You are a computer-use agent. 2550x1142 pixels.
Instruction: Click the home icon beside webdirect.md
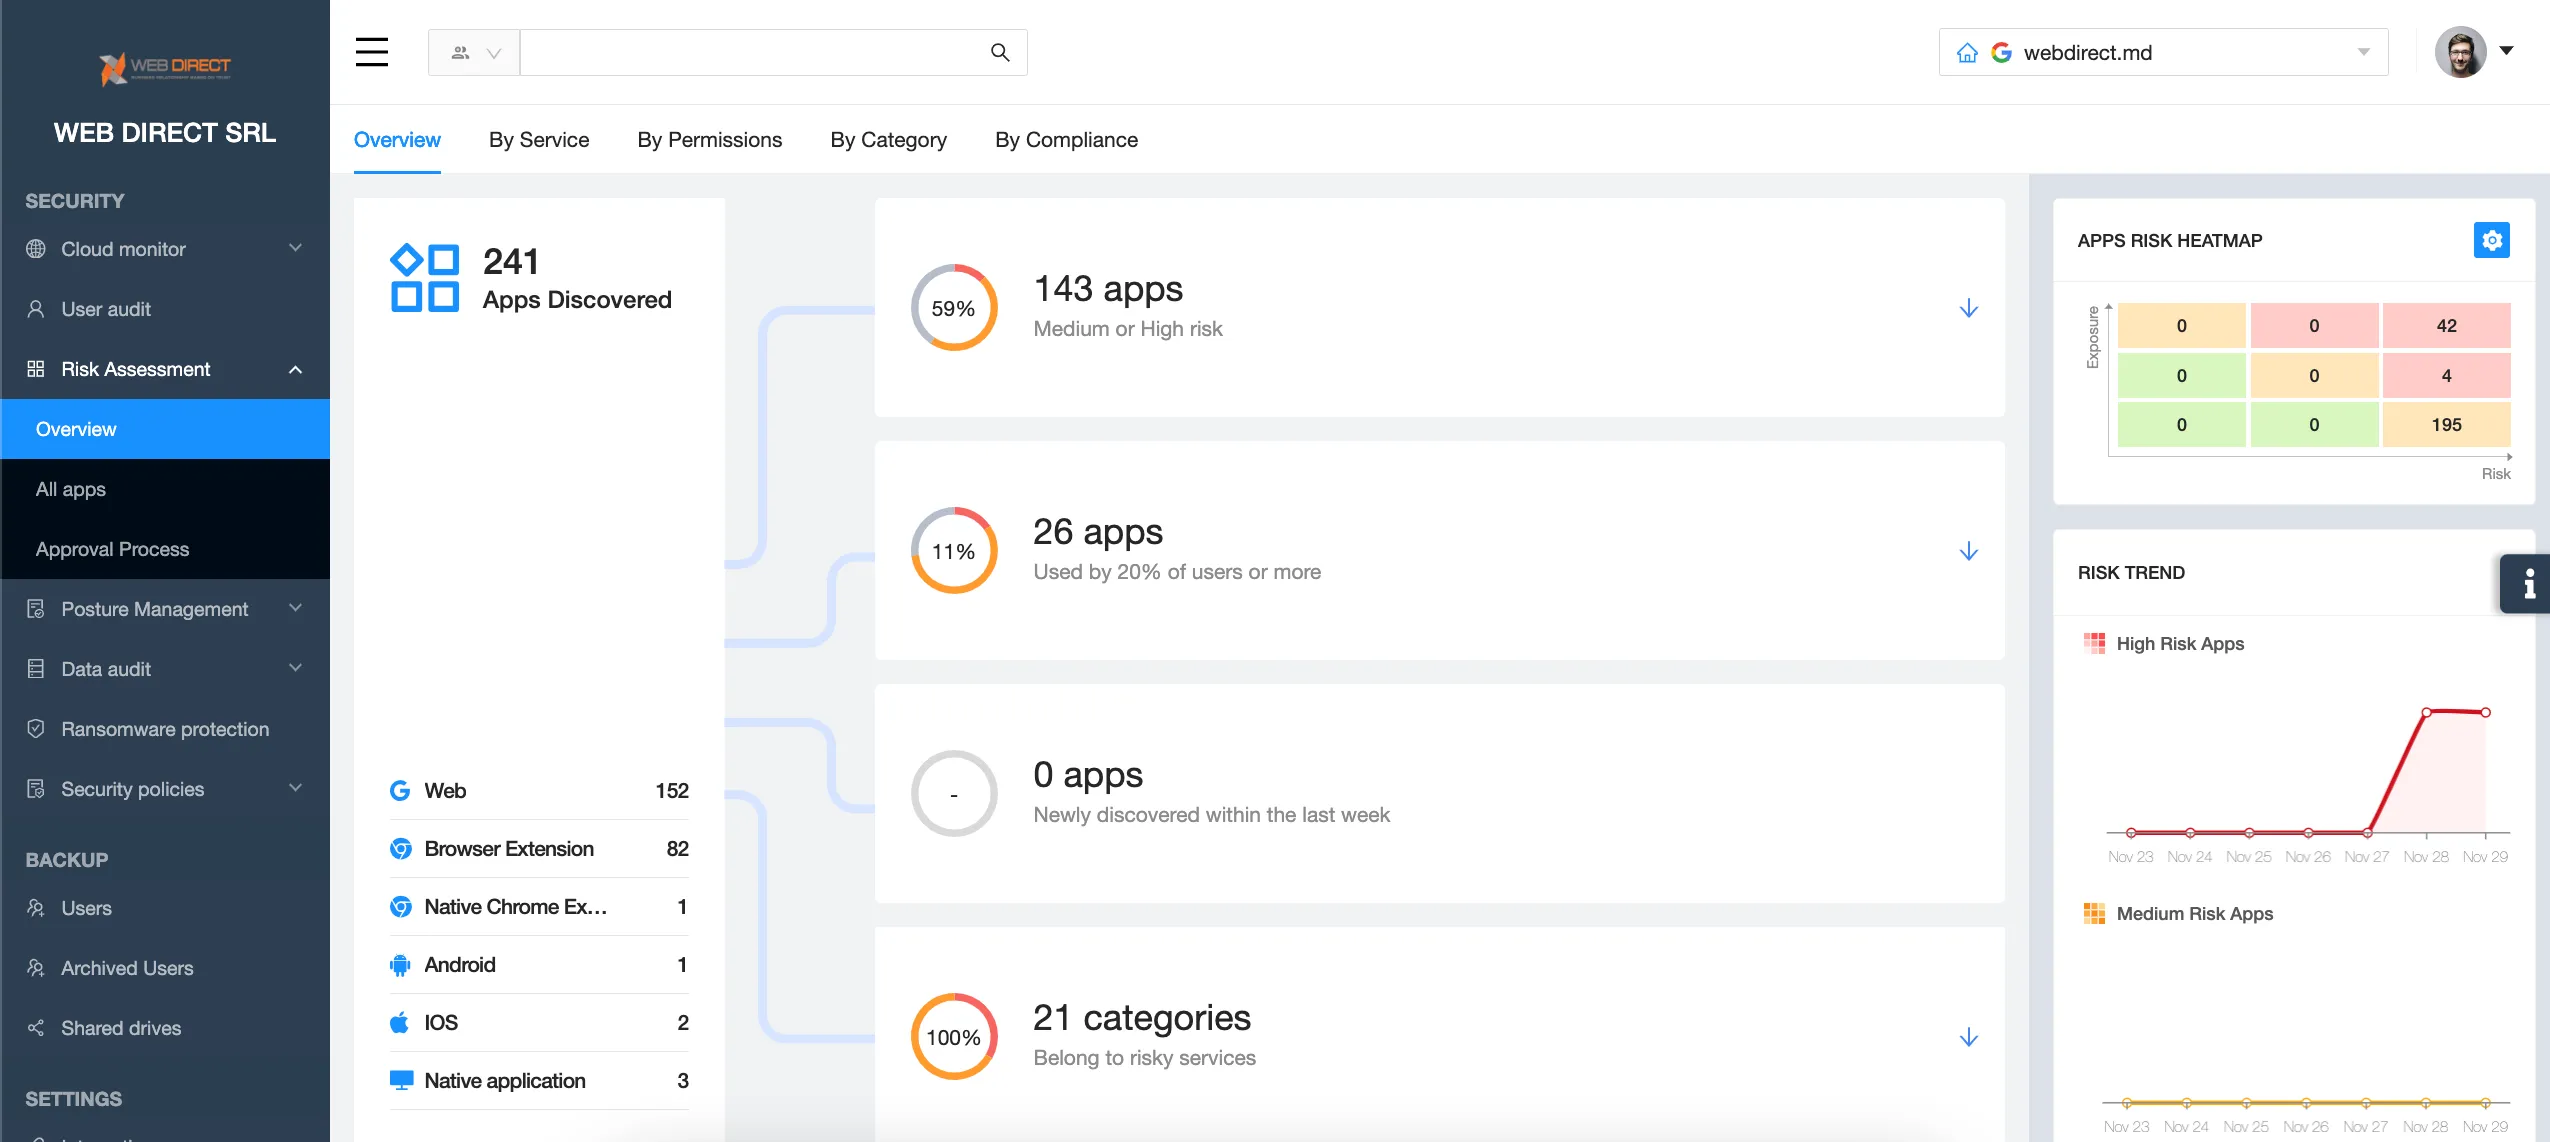1968,52
